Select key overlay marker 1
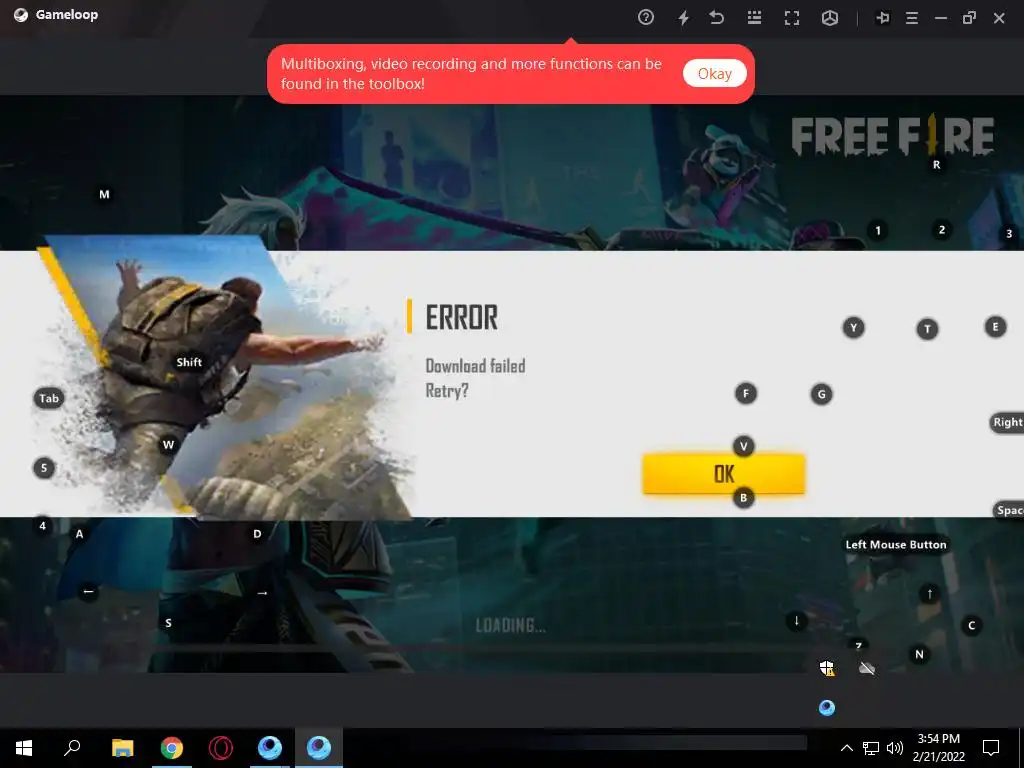This screenshot has width=1024, height=768. point(878,231)
